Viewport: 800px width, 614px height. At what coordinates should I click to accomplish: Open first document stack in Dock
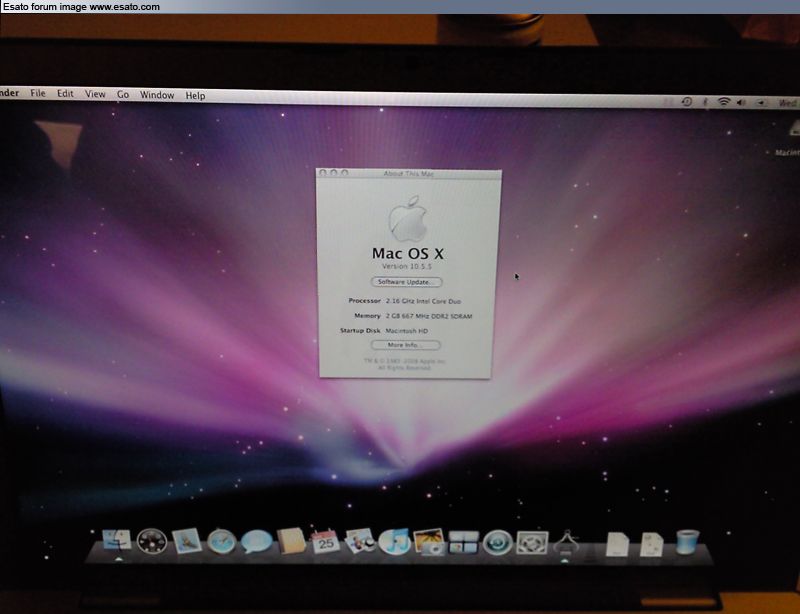pos(617,544)
